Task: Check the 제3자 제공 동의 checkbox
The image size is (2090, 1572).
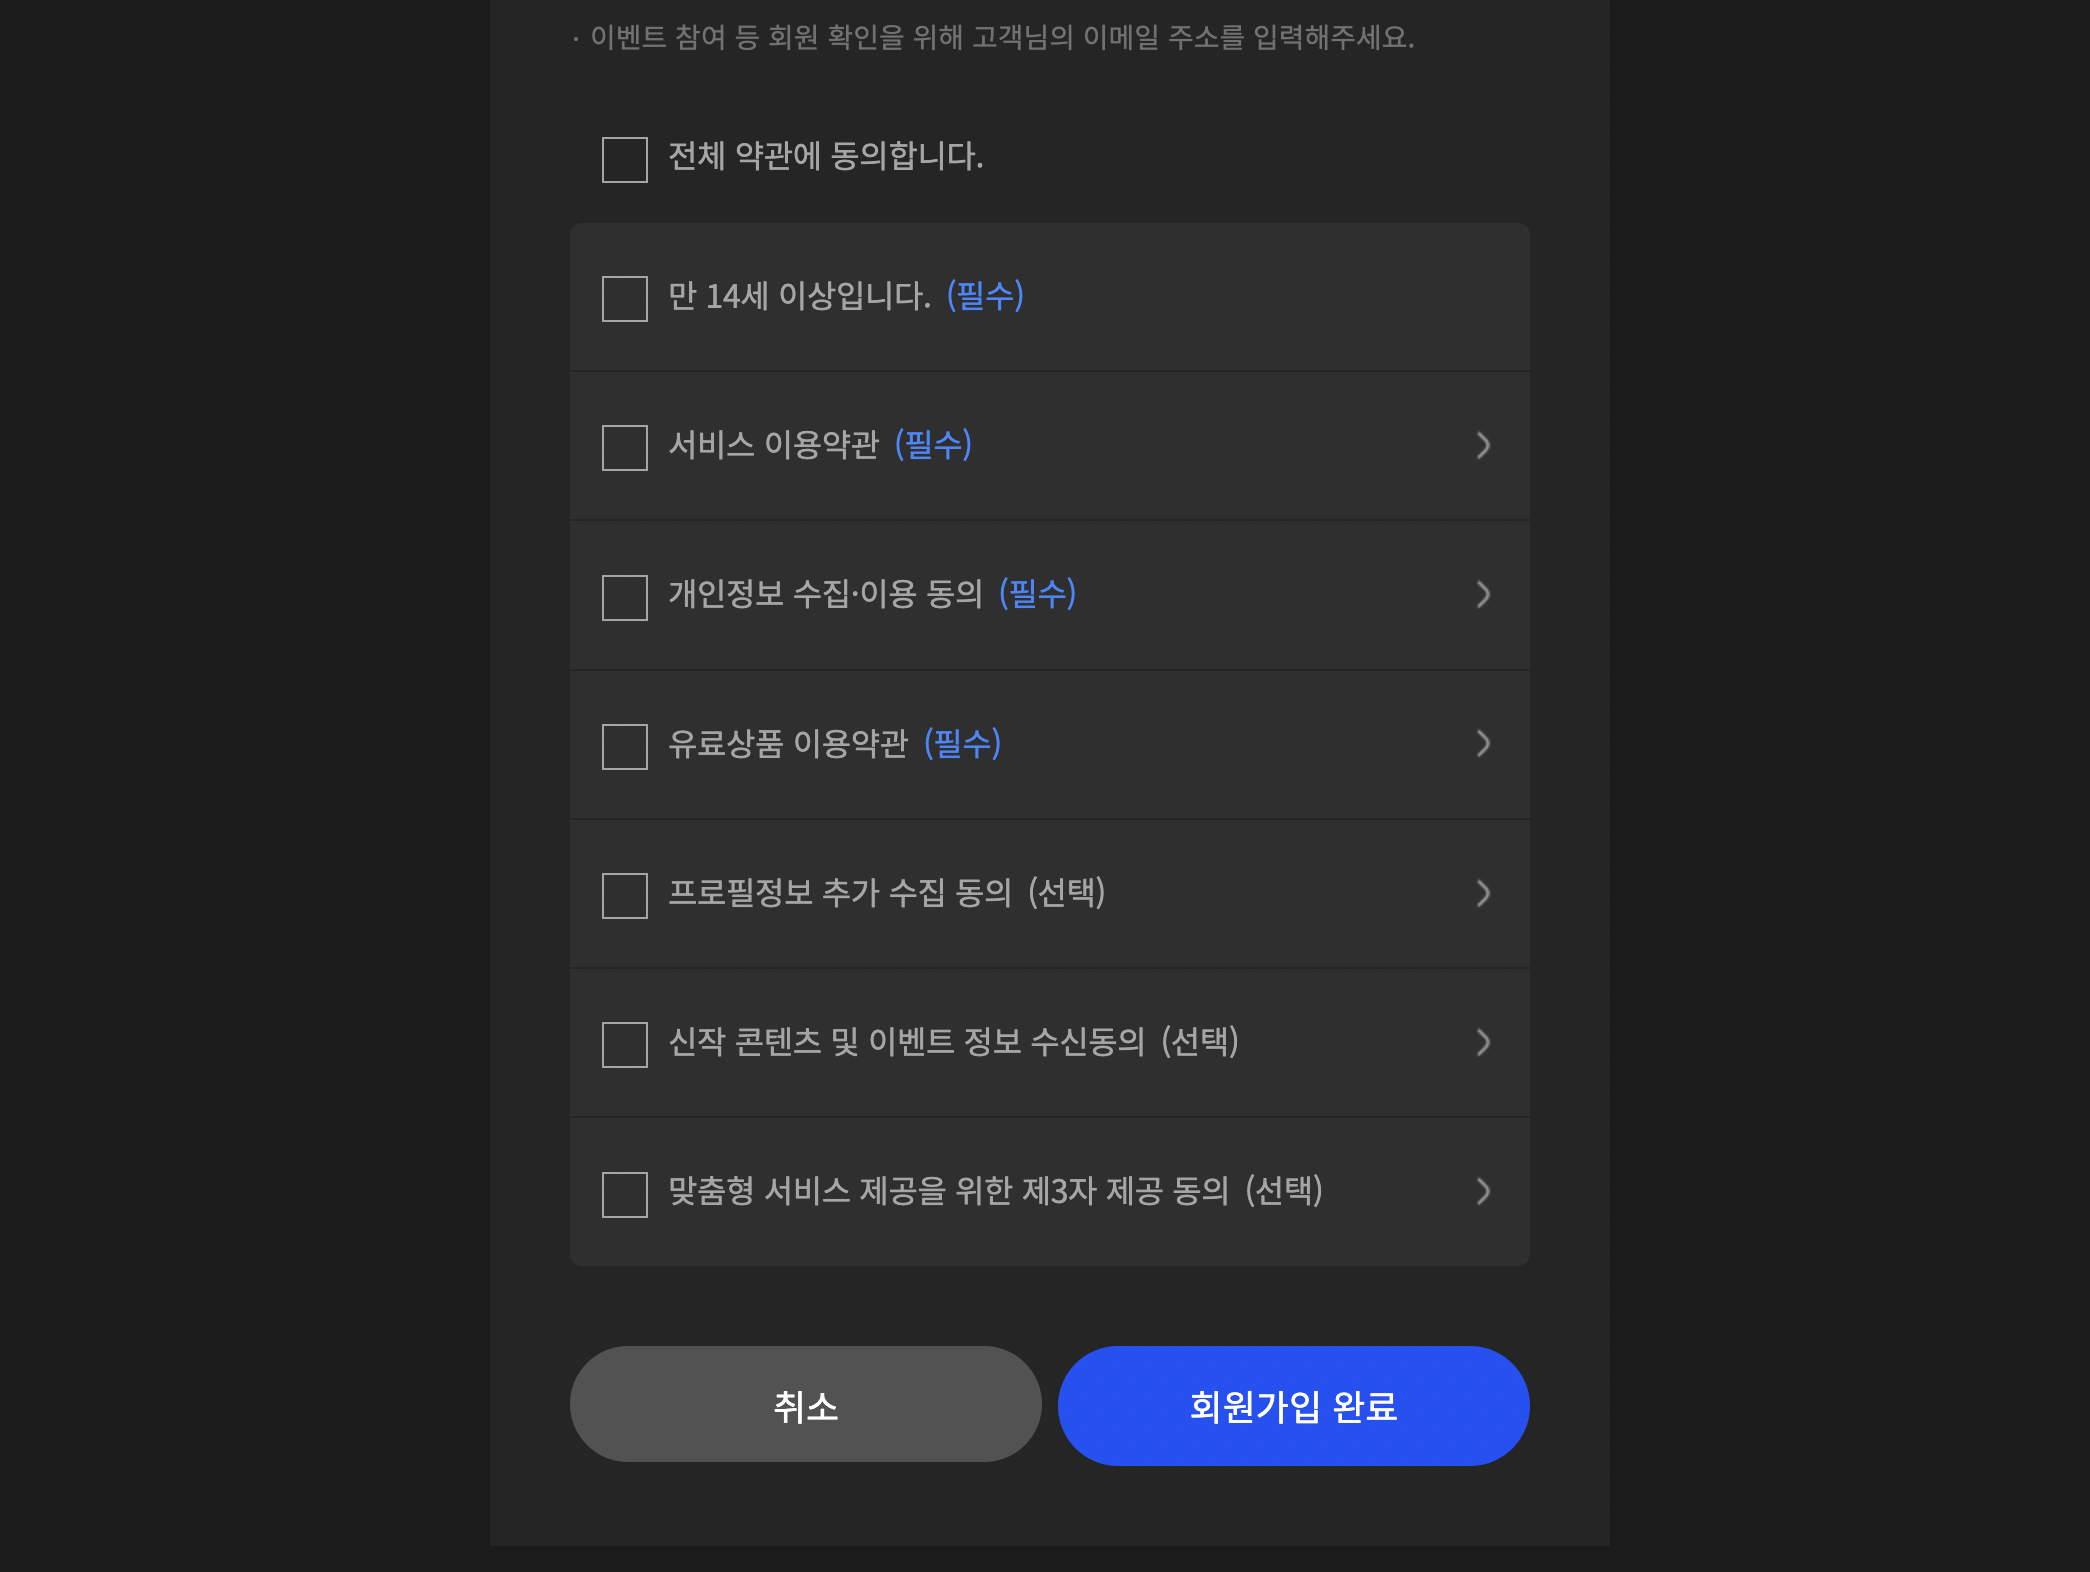Action: pos(624,1192)
